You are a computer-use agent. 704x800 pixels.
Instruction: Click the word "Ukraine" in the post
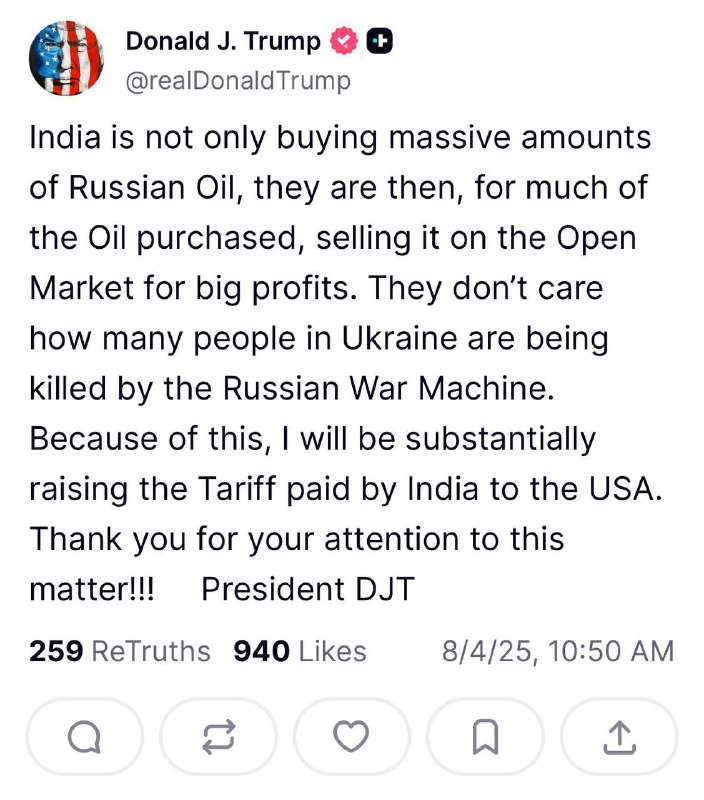[399, 338]
